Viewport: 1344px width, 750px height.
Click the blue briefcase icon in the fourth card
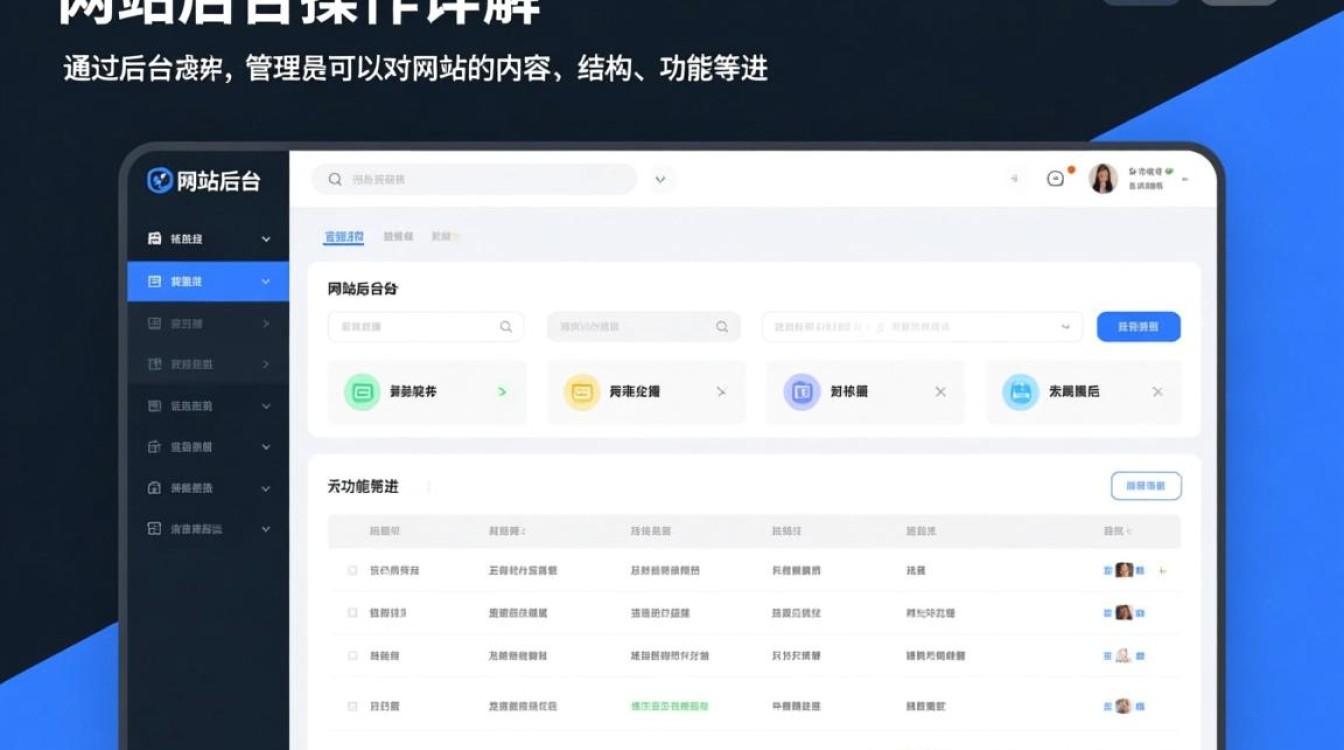tap(1019, 392)
